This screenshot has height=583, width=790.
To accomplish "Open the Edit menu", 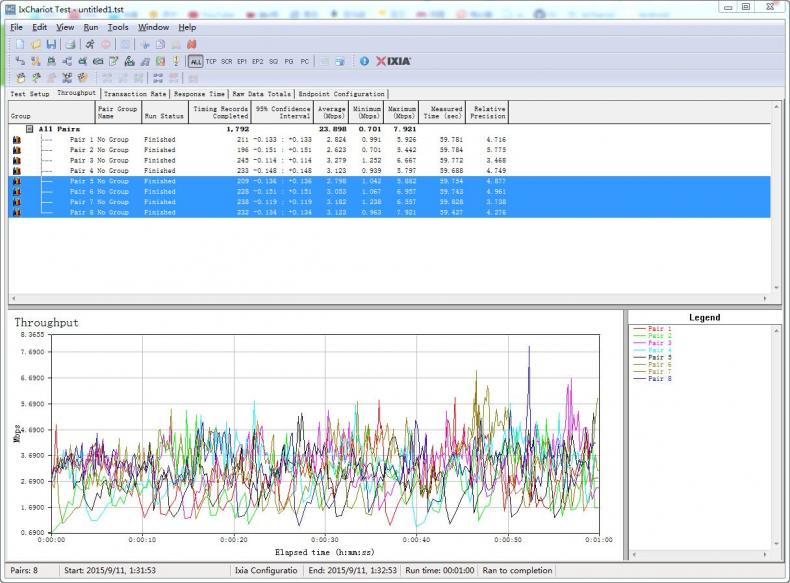I will (x=39, y=27).
